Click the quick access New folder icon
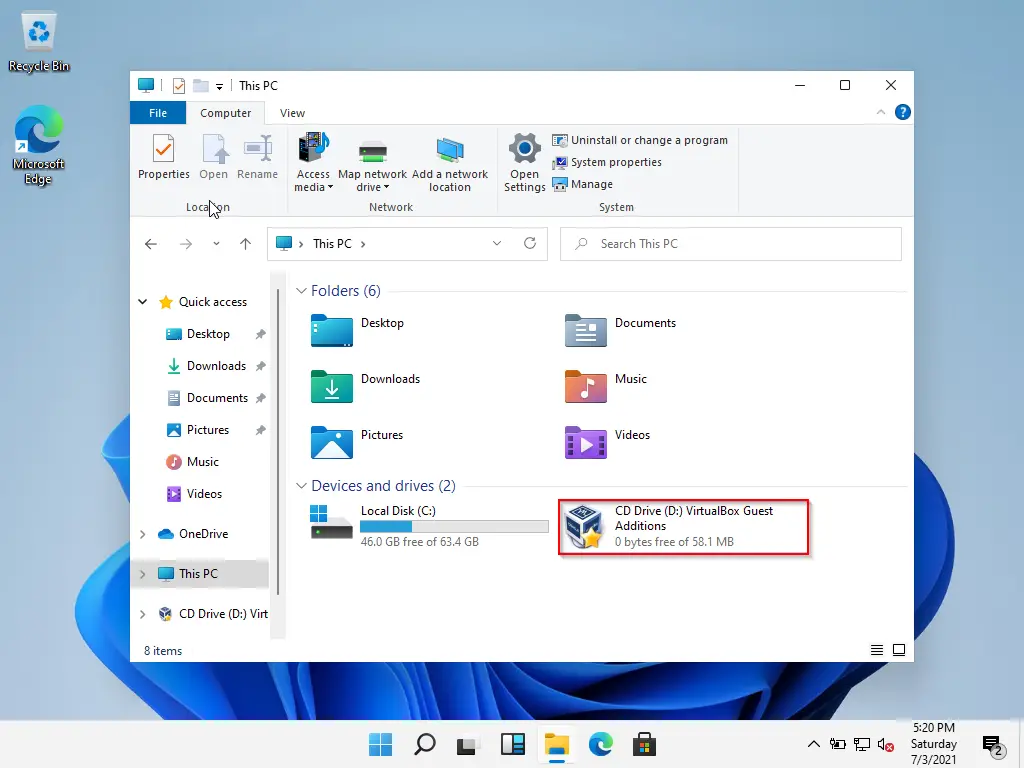 pos(200,86)
